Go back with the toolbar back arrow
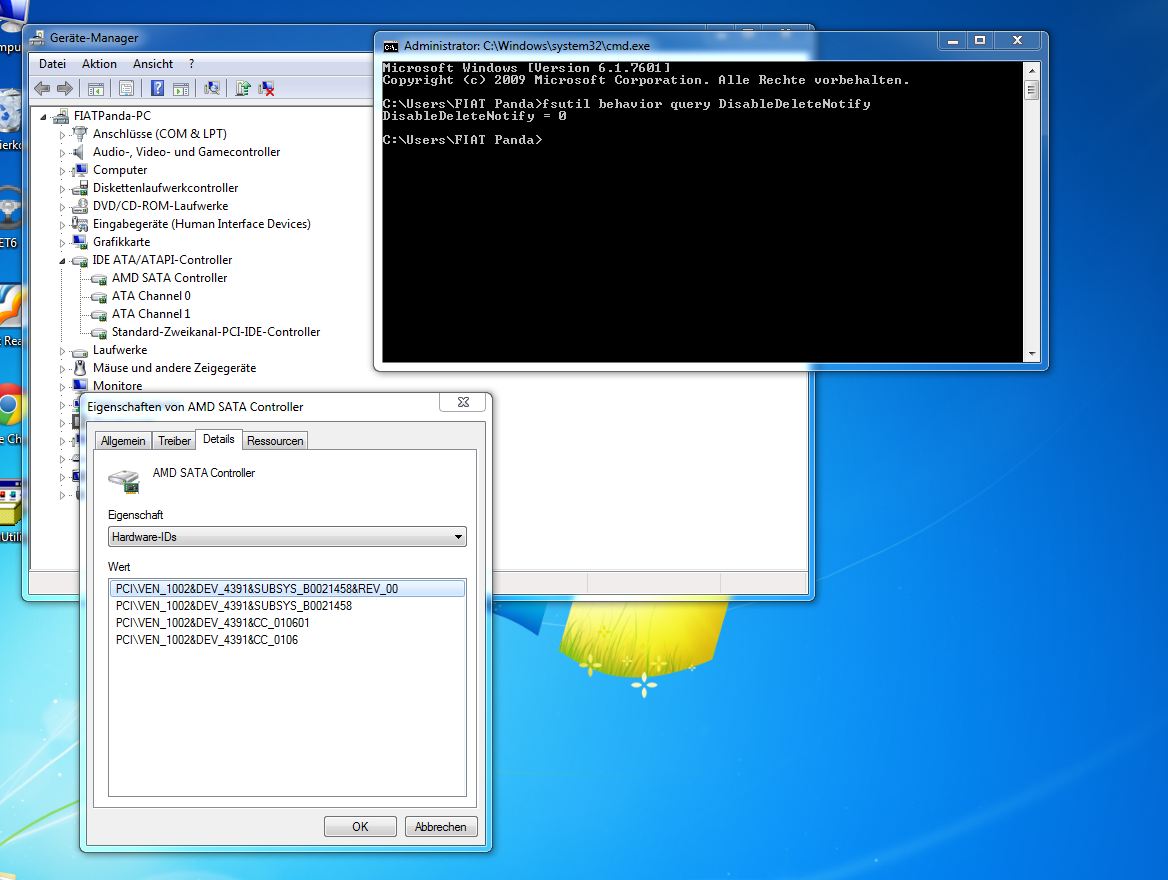 pyautogui.click(x=42, y=89)
